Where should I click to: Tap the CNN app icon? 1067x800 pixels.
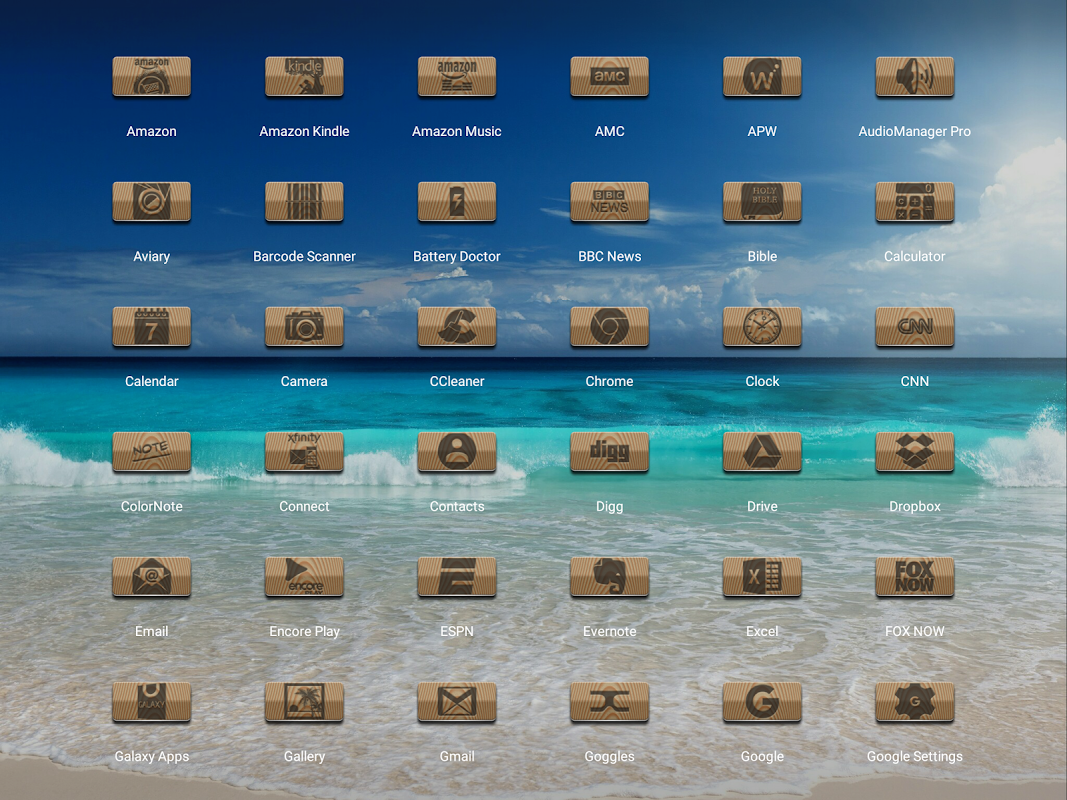(915, 327)
